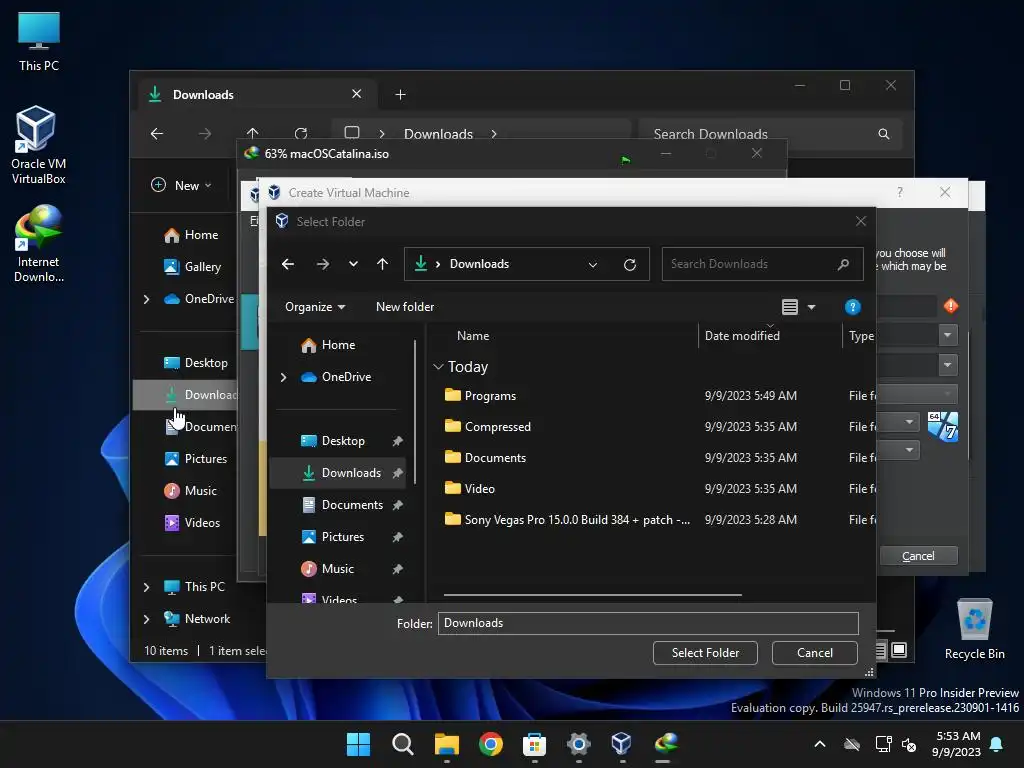Expand OneDrive in Explorer sidebar
1024x768 pixels.
click(x=146, y=299)
